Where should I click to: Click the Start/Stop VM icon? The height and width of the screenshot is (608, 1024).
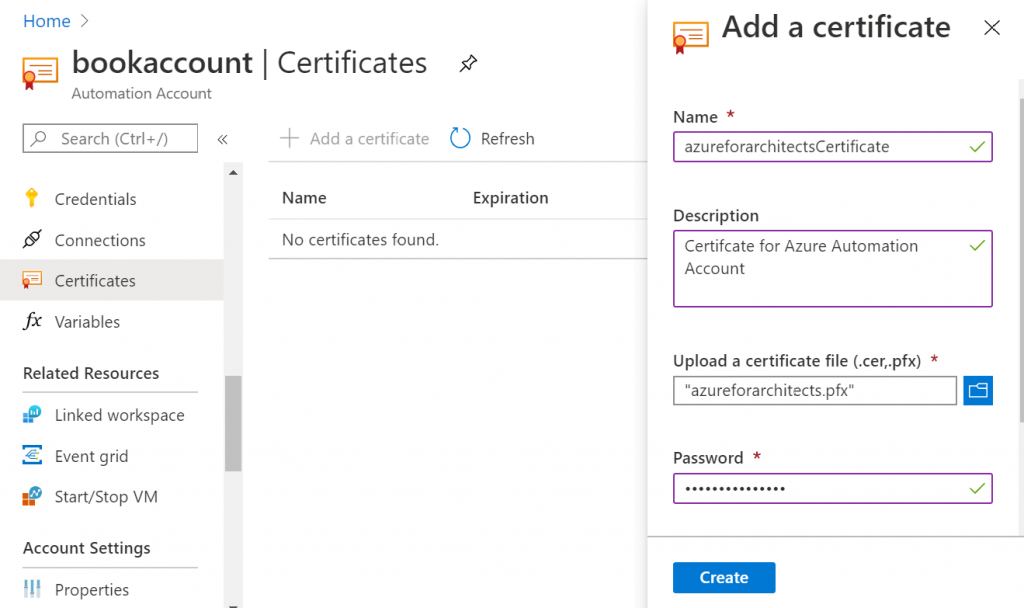pyautogui.click(x=32, y=497)
